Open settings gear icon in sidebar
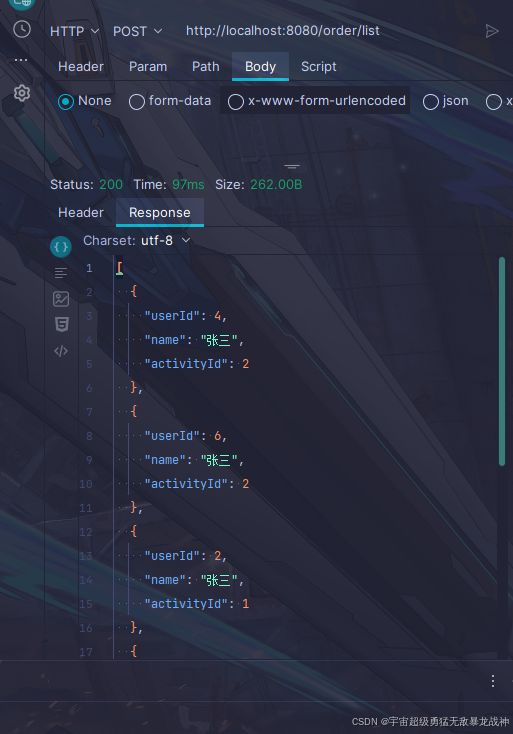 pyautogui.click(x=22, y=93)
